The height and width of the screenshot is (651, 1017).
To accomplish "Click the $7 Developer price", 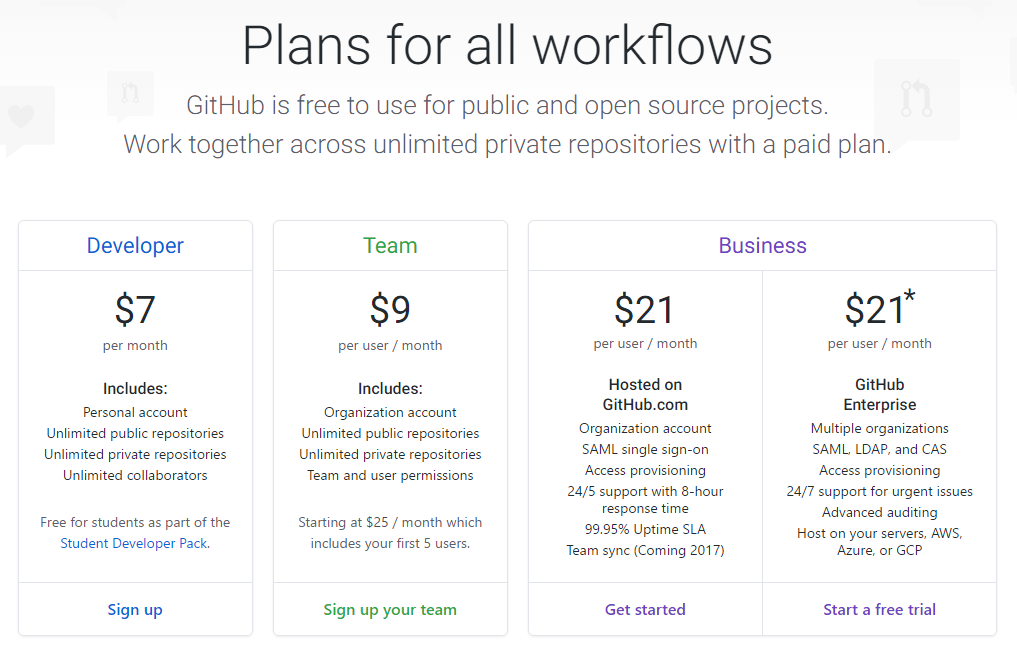I will 135,309.
